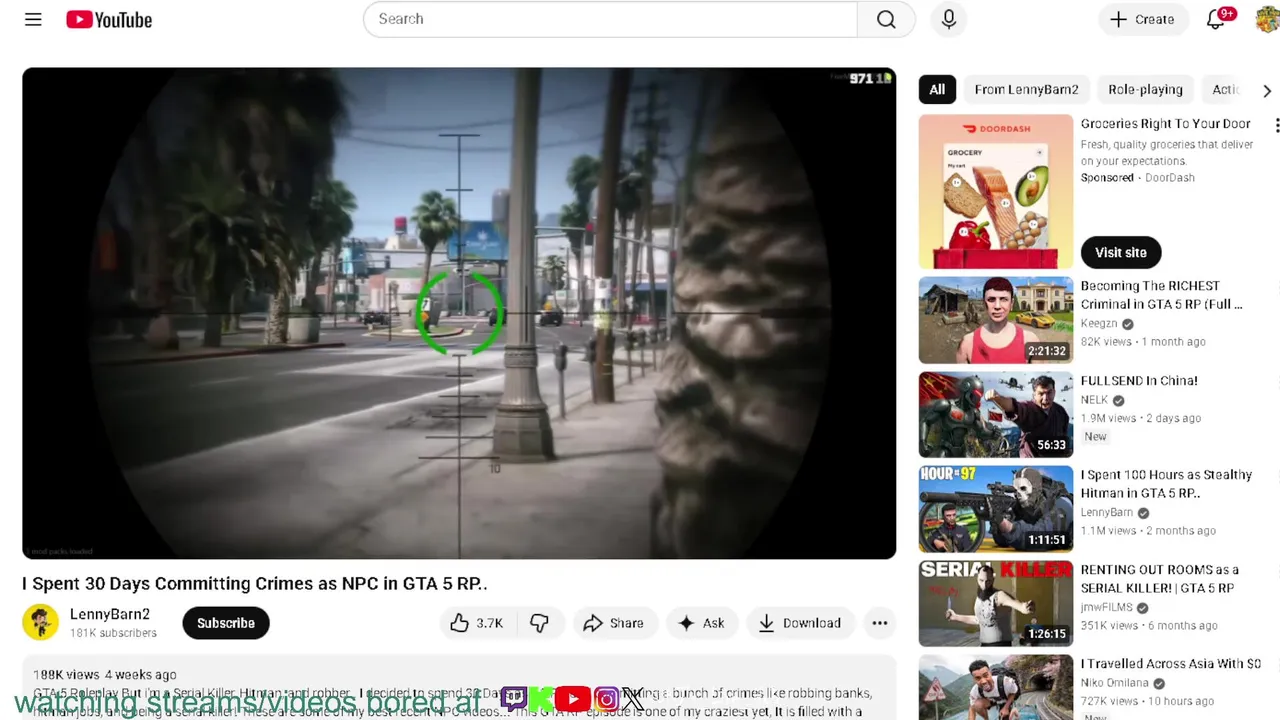Open the LennyBarn2 channel name link
Viewport: 1280px width, 720px height.
[110, 614]
